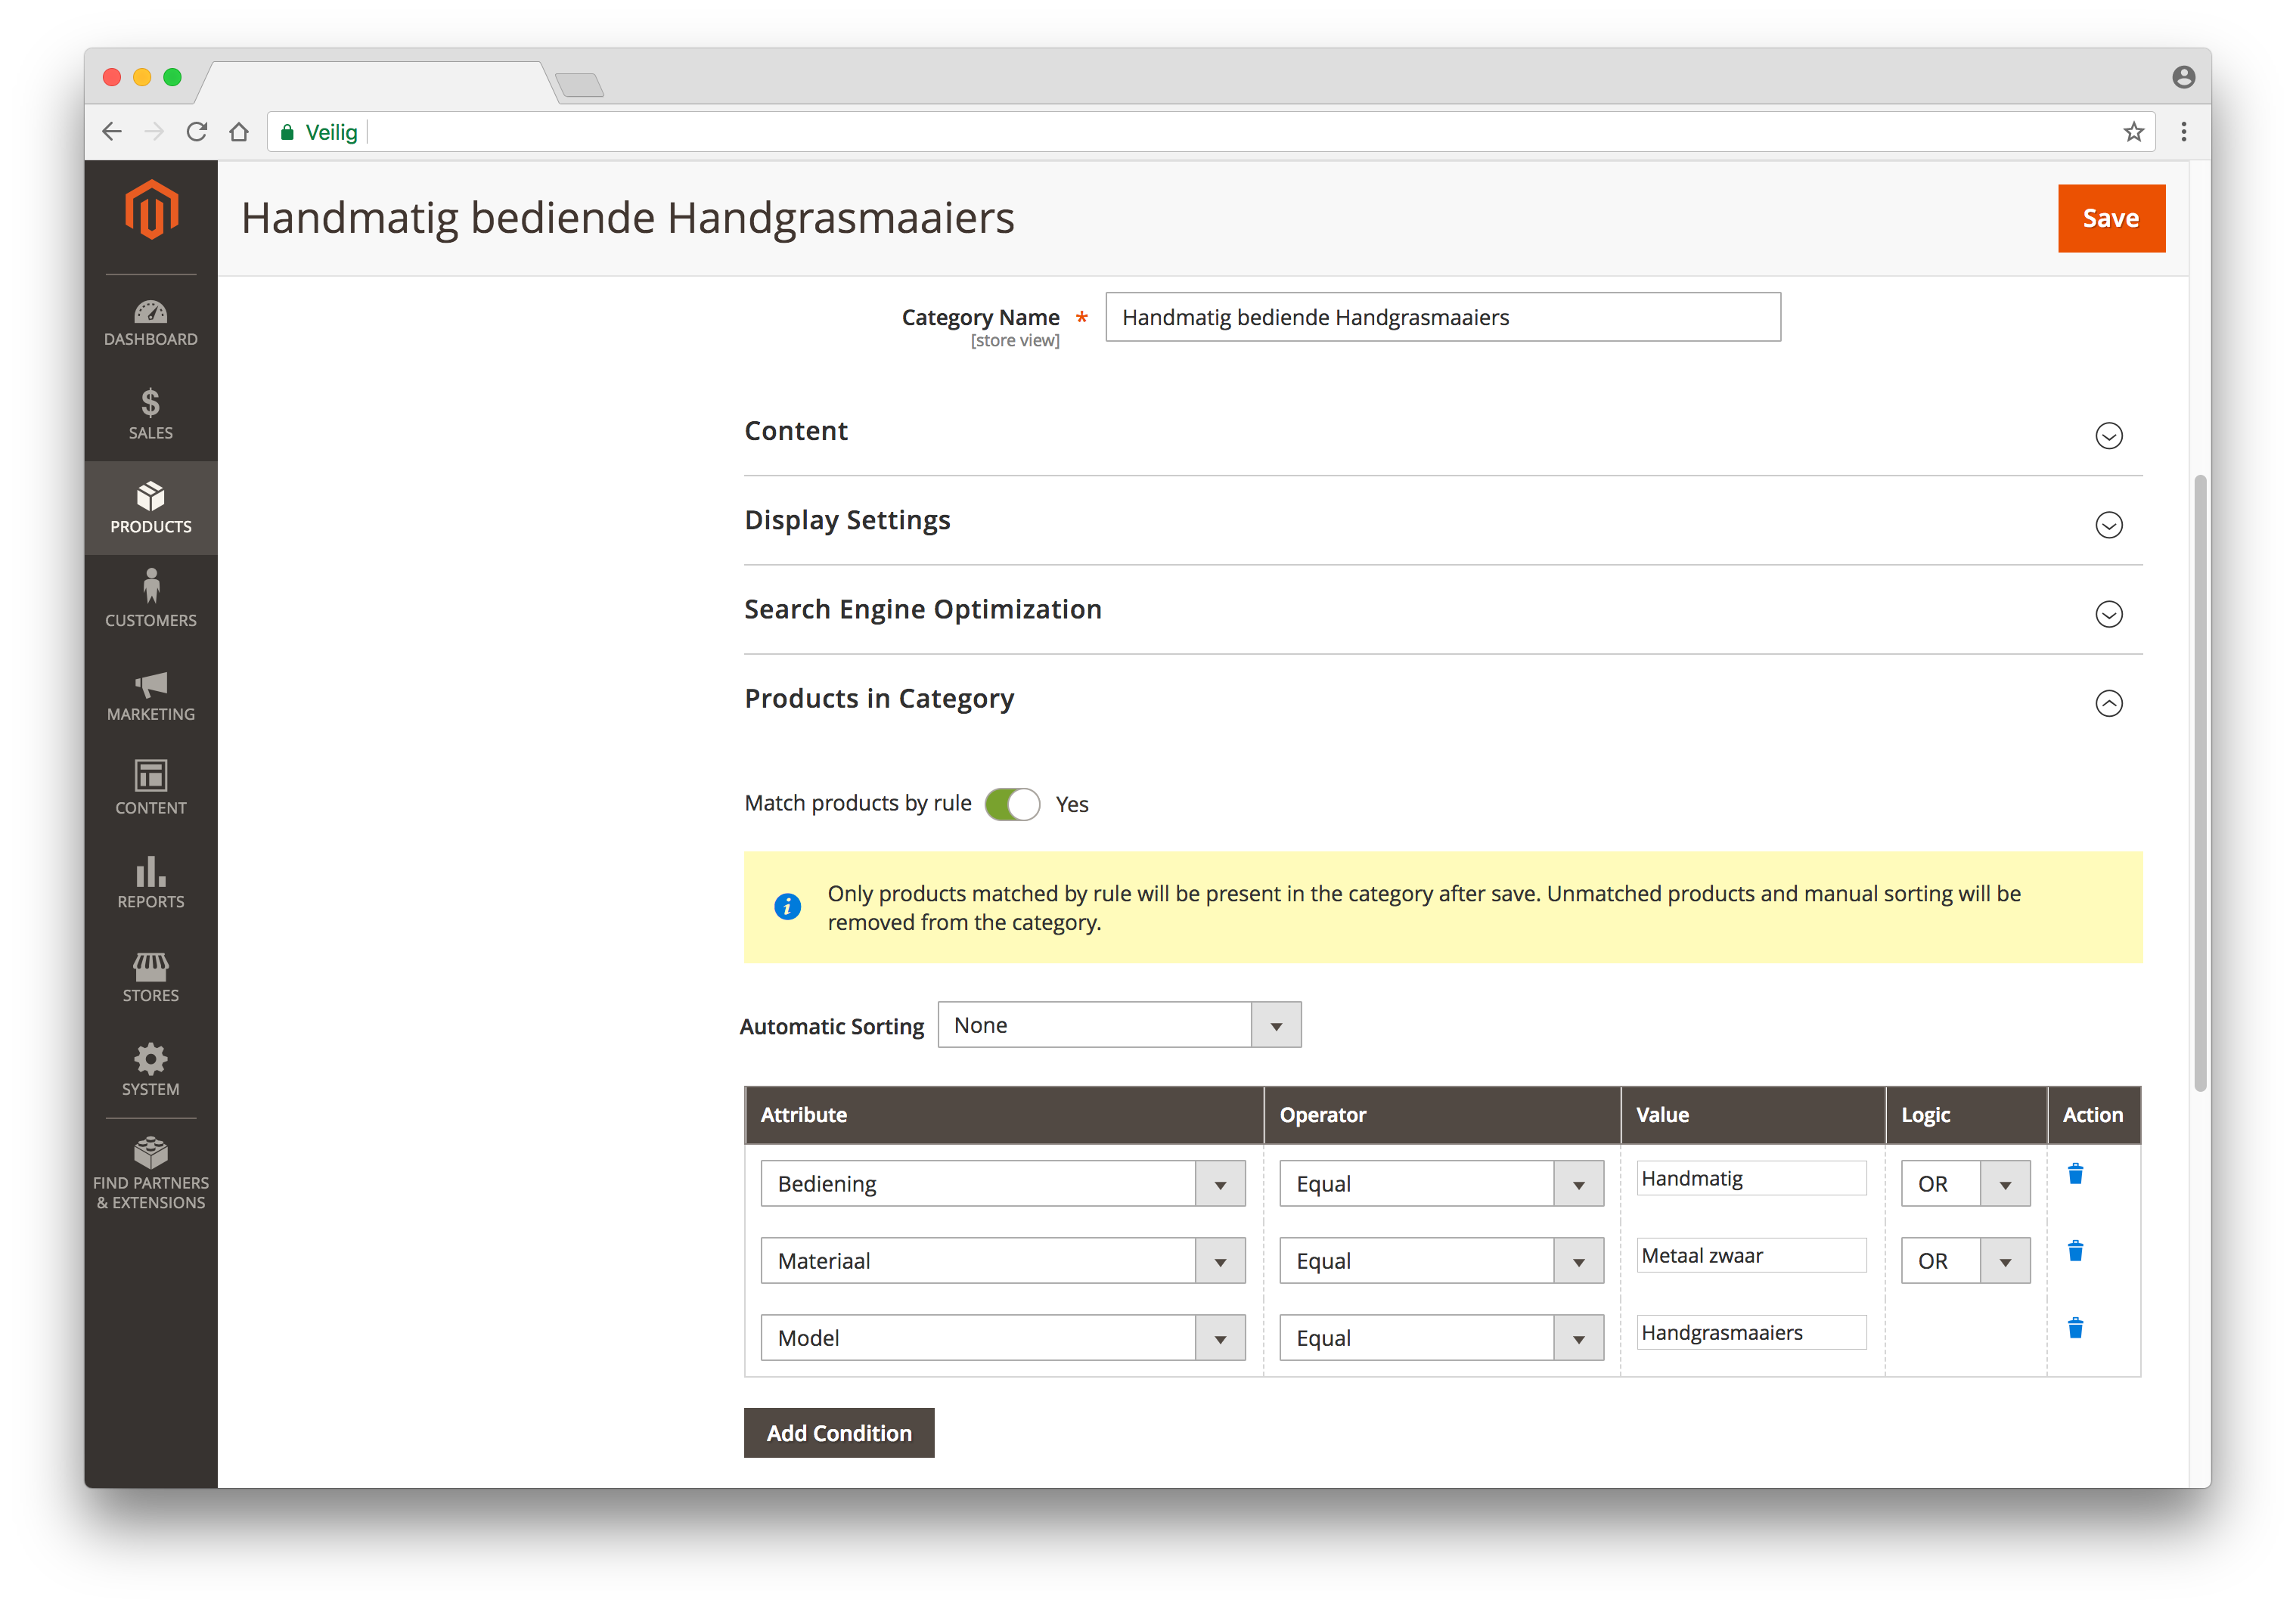This screenshot has width=2296, height=1609.
Task: Open the Marketing sidebar menu
Action: coord(151,695)
